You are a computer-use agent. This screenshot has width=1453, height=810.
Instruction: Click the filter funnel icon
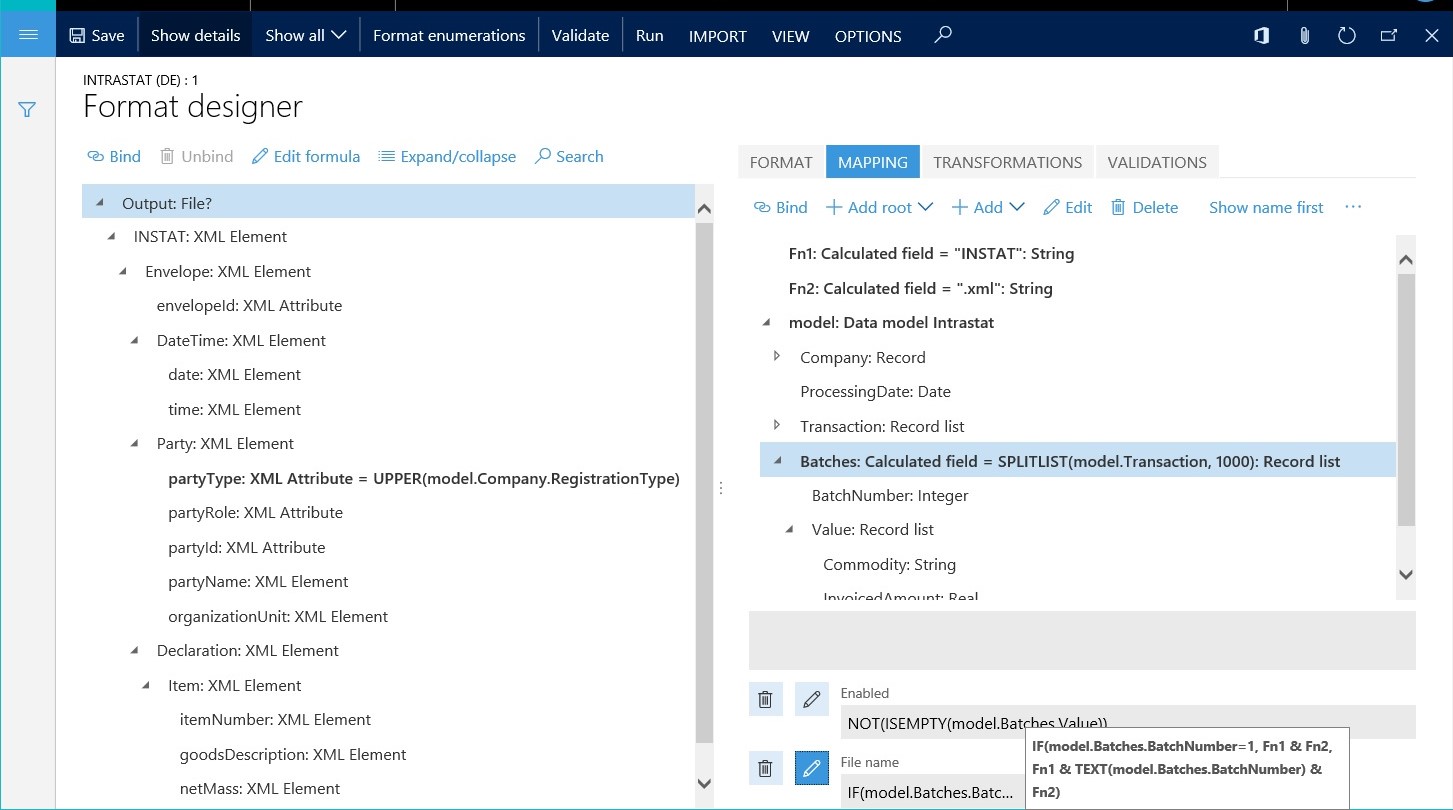(27, 110)
